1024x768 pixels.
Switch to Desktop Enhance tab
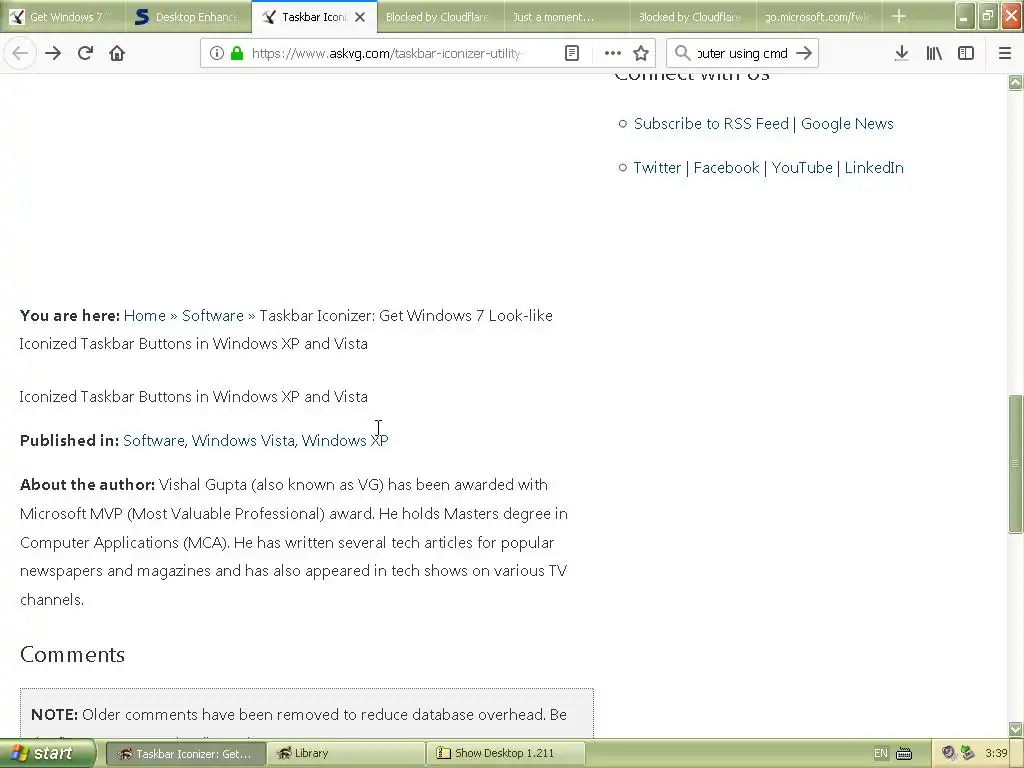pos(188,17)
